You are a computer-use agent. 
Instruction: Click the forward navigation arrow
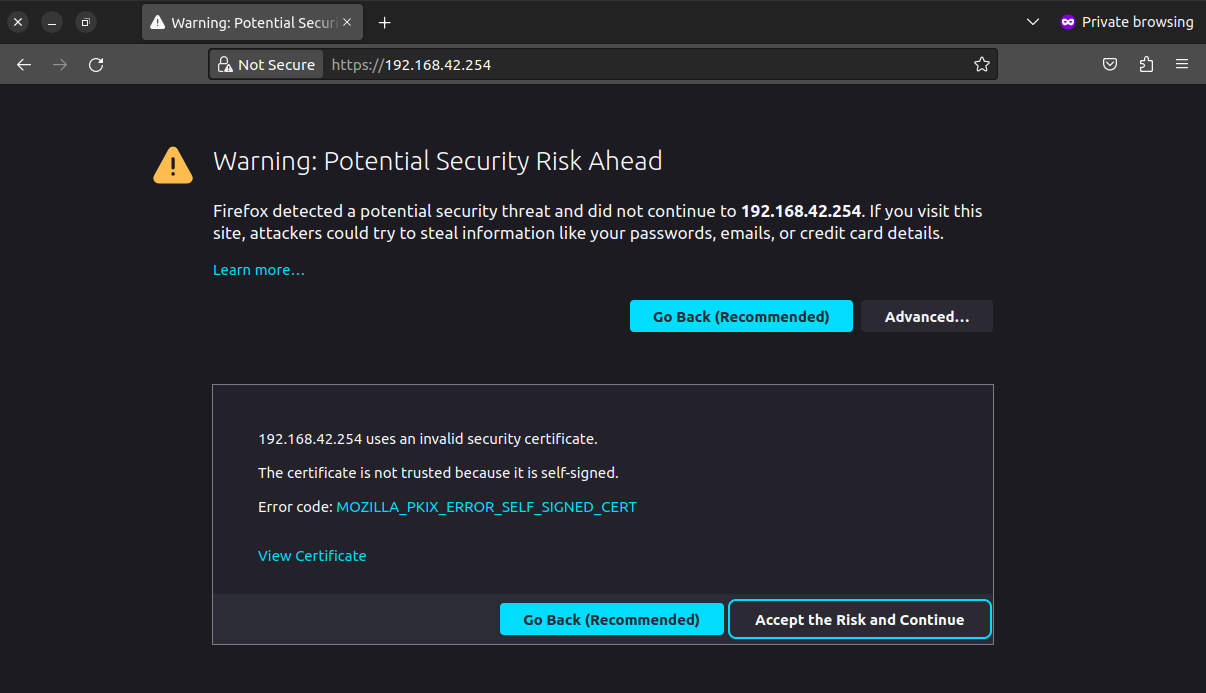tap(60, 64)
